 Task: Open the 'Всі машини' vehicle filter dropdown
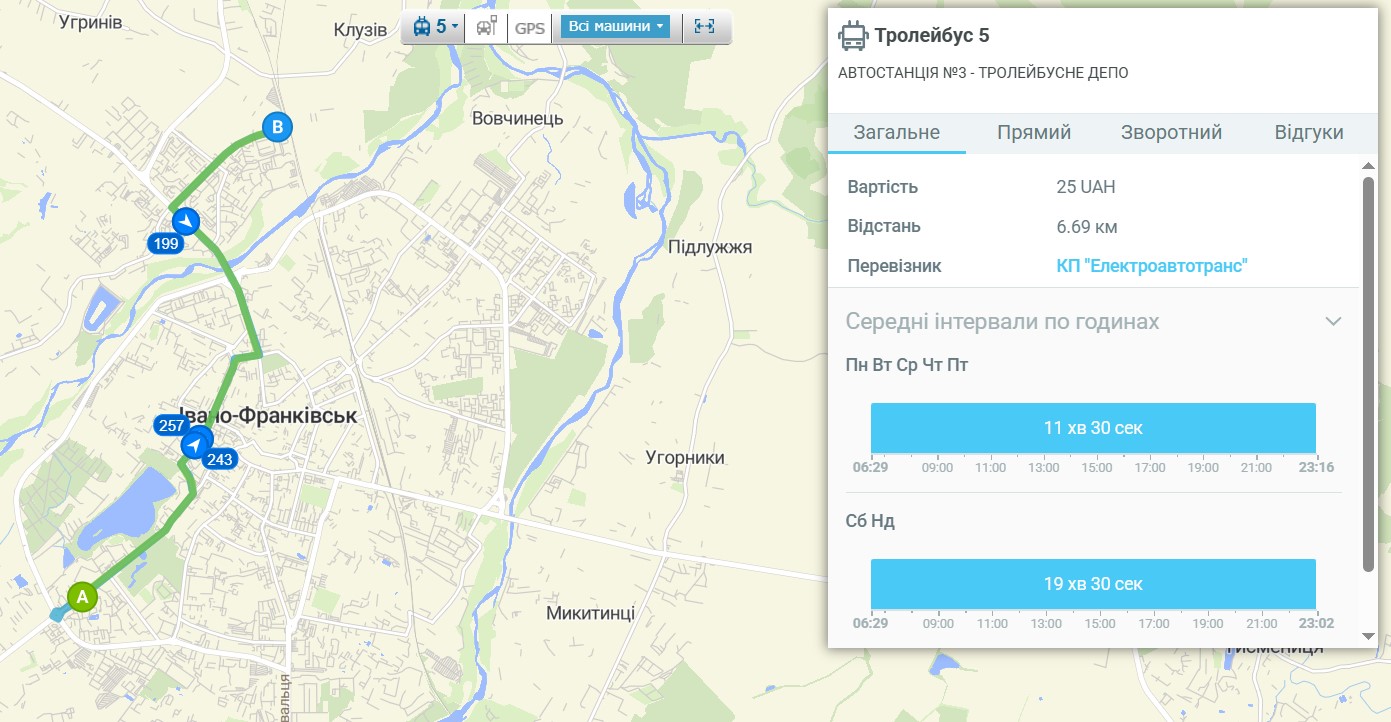tap(615, 26)
